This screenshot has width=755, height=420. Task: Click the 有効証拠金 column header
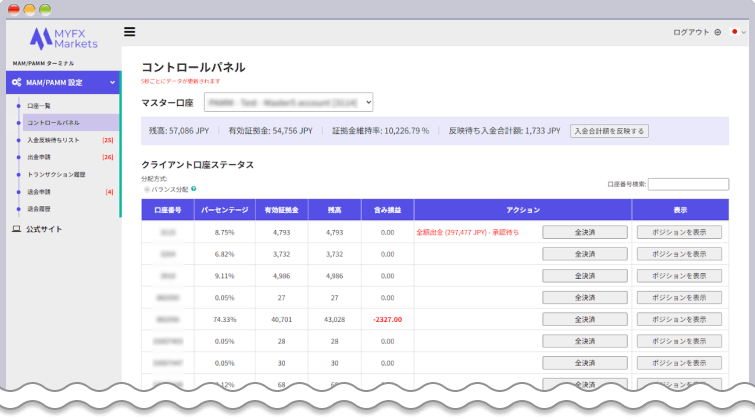click(282, 210)
